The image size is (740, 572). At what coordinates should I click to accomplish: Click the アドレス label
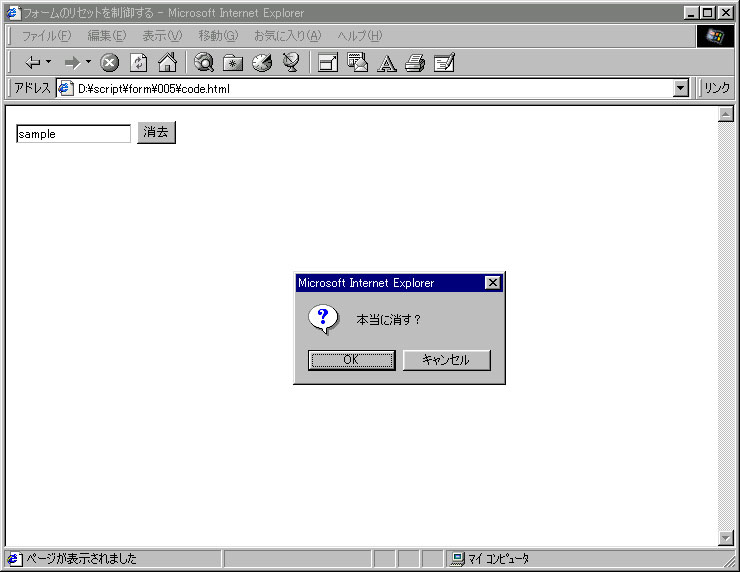pos(32,88)
